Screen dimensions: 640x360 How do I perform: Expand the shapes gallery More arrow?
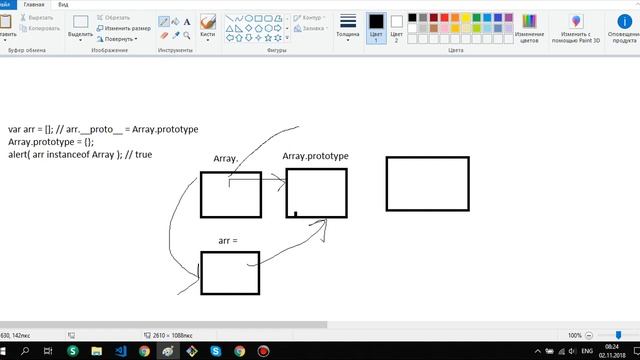point(287,38)
